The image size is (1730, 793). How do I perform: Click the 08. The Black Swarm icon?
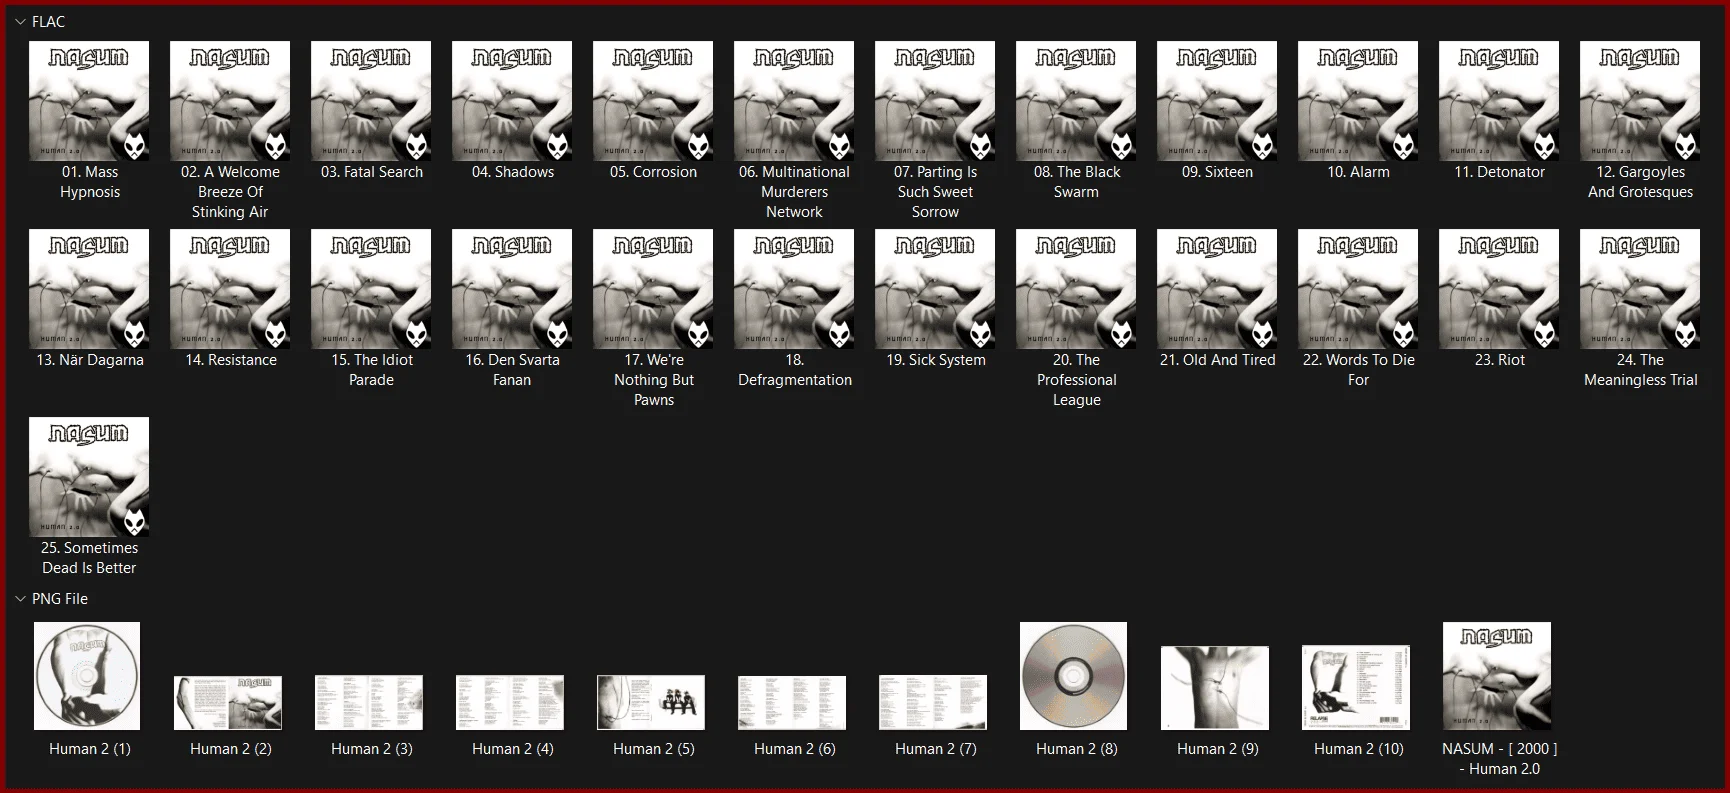point(1076,101)
